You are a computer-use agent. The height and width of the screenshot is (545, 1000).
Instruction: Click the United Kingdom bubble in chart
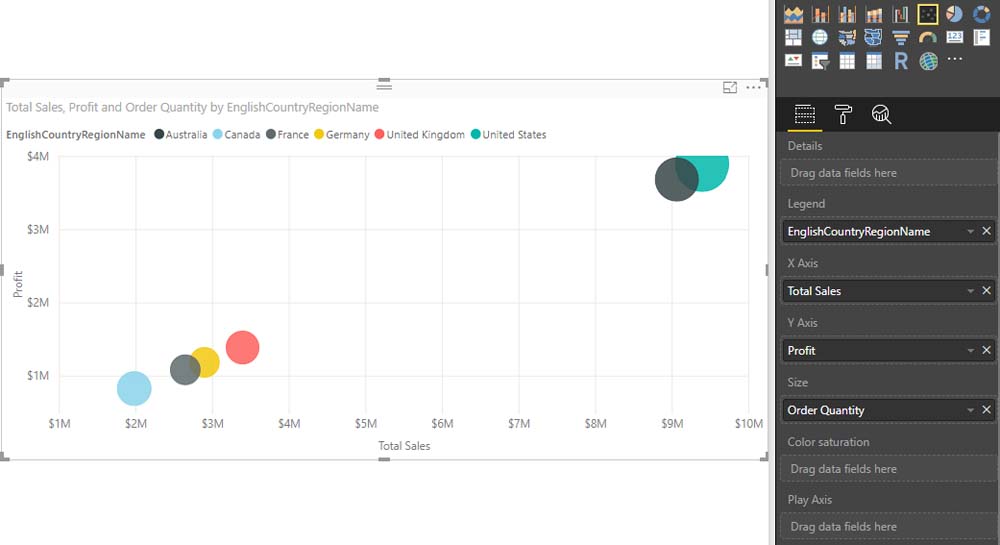pyautogui.click(x=242, y=347)
